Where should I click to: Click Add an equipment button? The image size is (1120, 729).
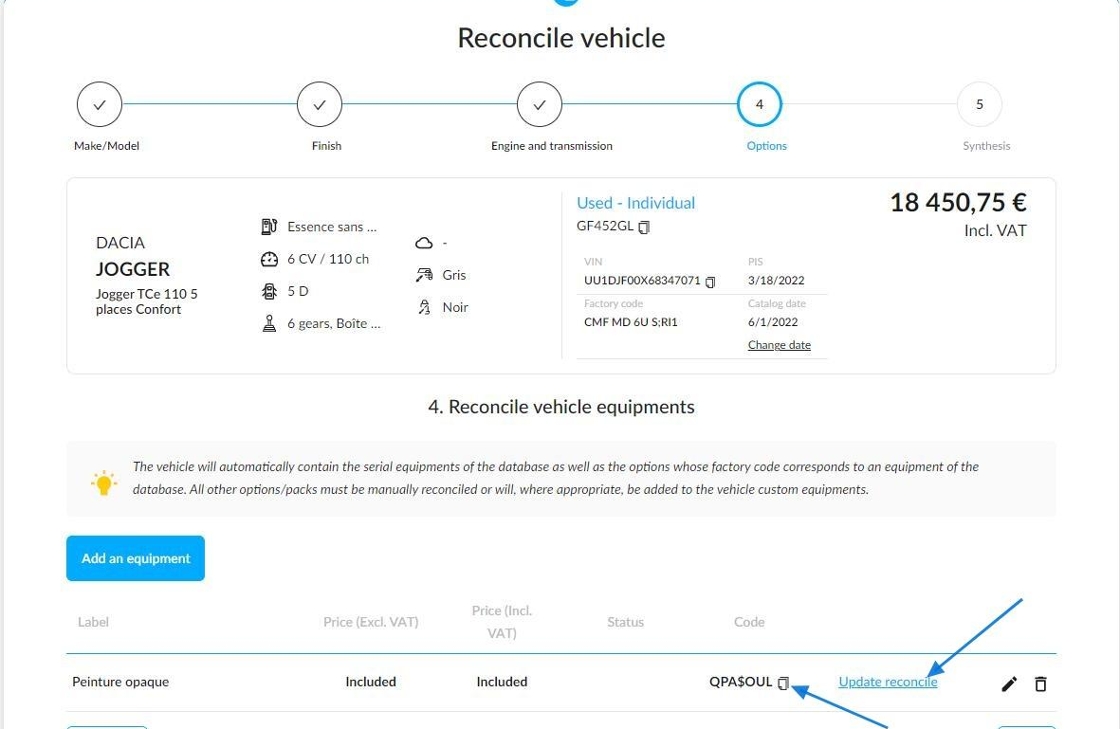[136, 558]
